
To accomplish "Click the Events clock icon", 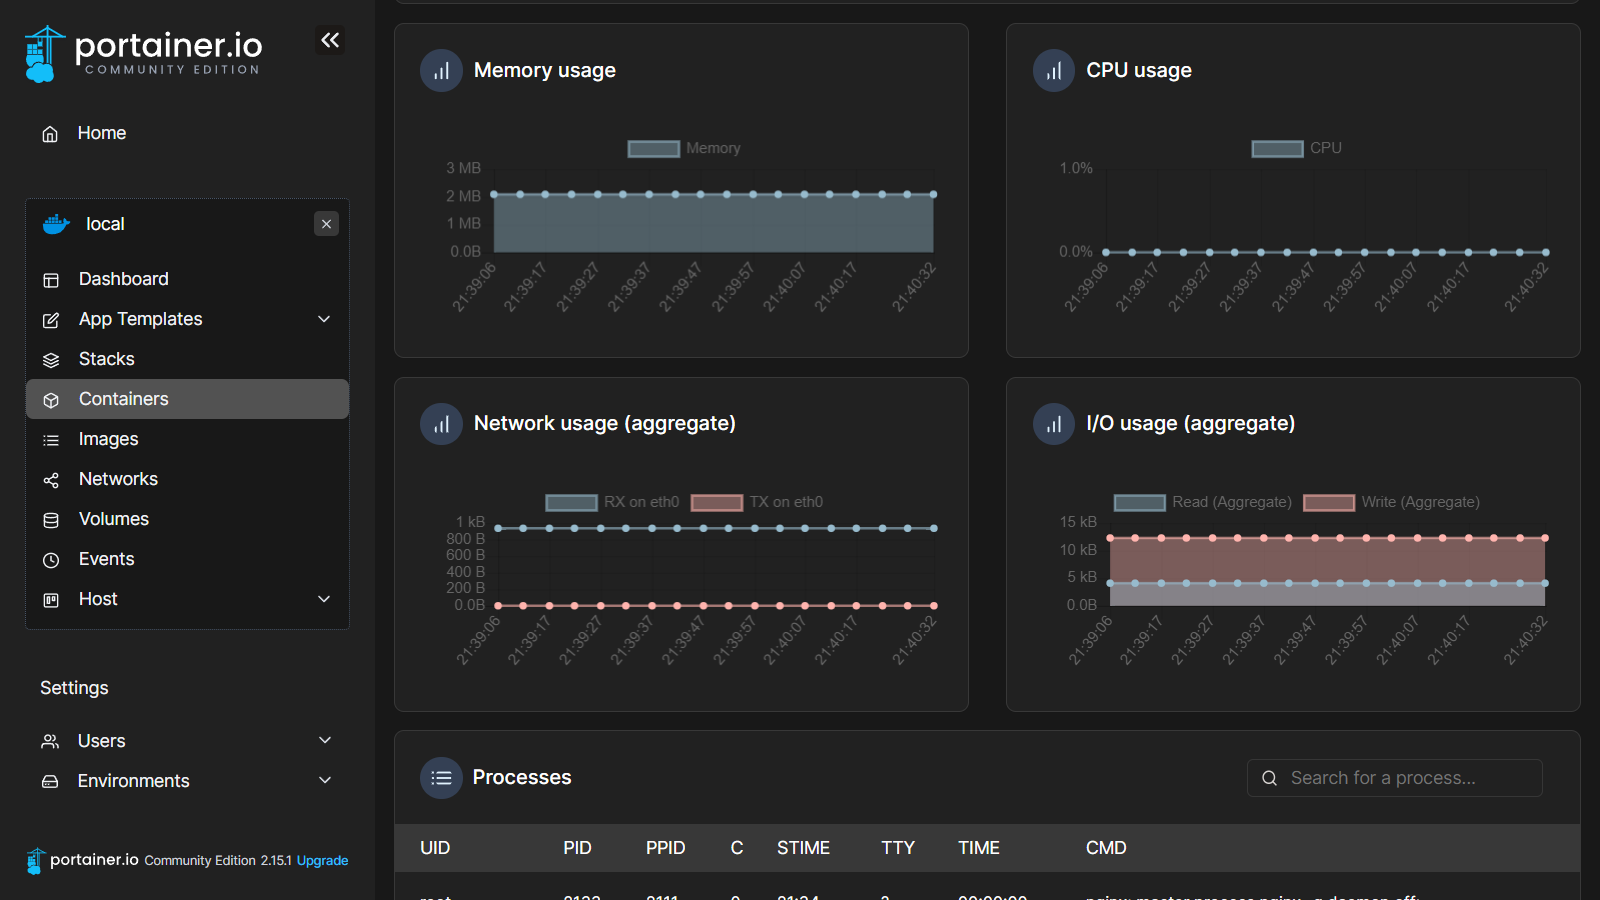I will pos(51,560).
